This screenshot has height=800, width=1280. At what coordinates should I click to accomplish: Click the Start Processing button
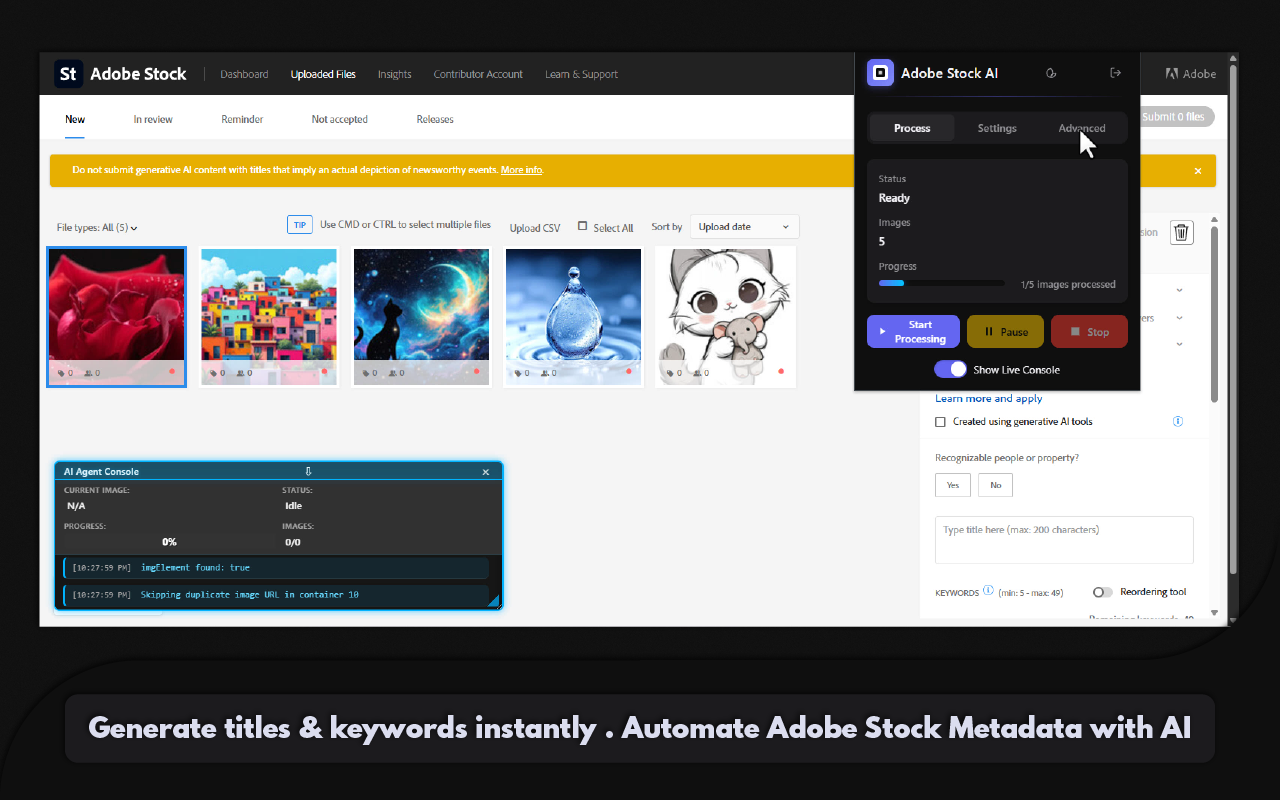(x=913, y=332)
